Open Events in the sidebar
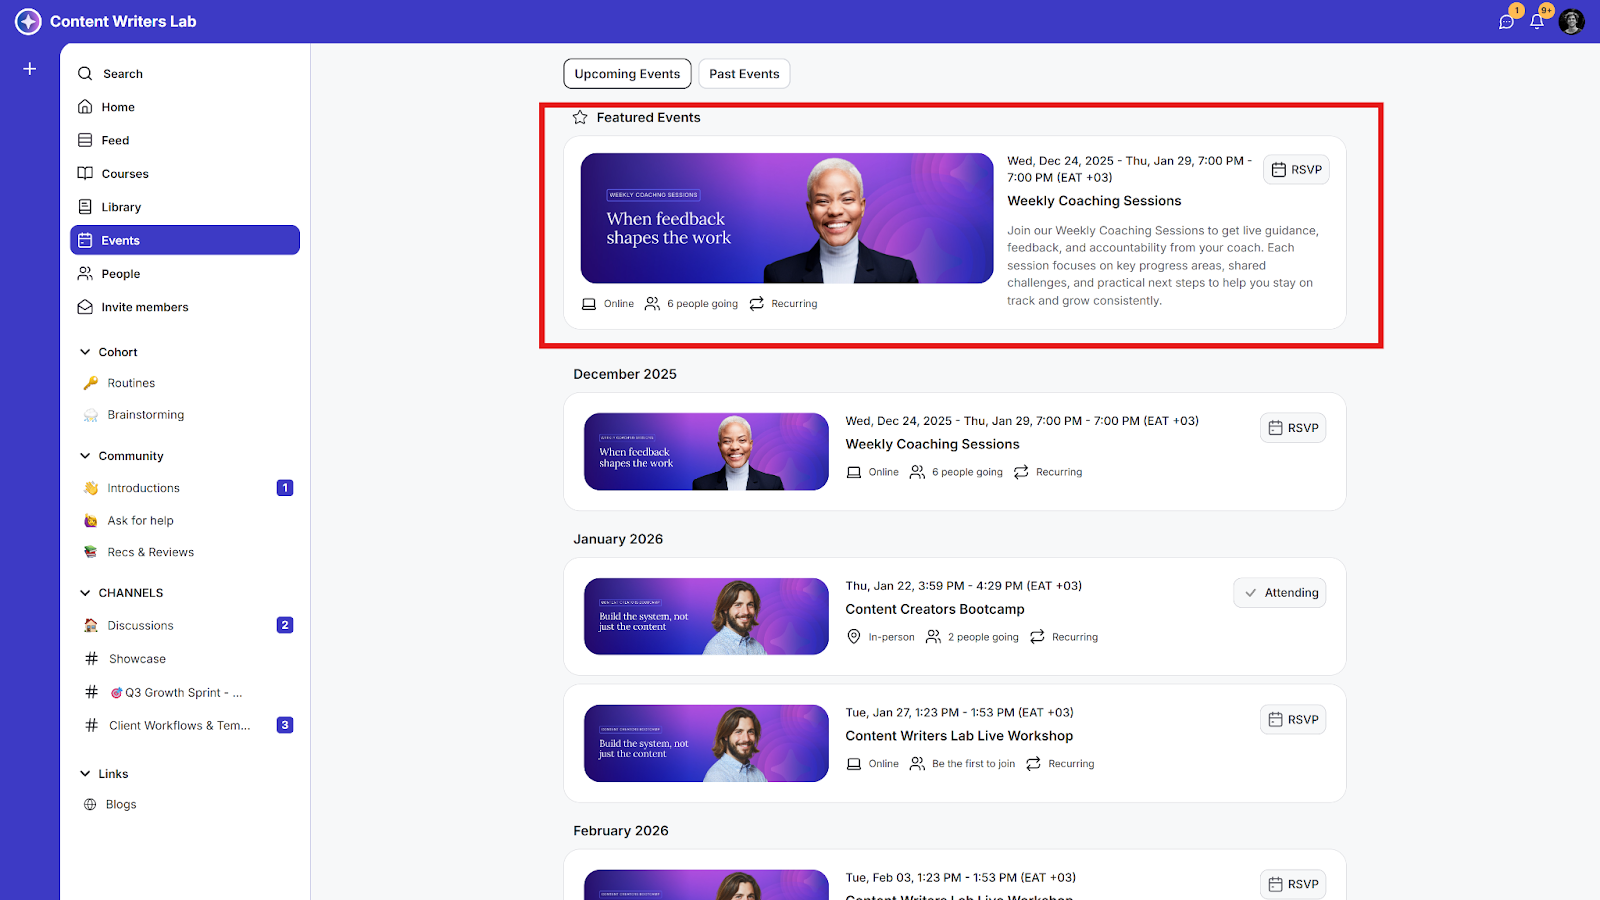Viewport: 1600px width, 900px height. point(185,240)
